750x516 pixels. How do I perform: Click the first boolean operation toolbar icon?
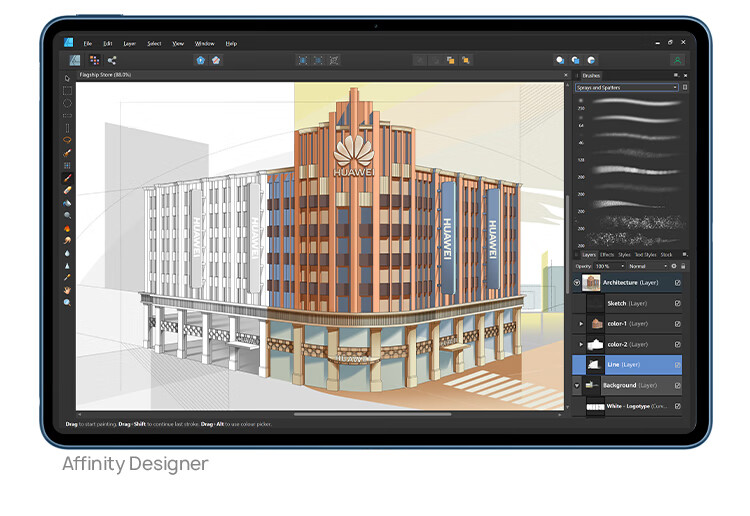pyautogui.click(x=560, y=60)
